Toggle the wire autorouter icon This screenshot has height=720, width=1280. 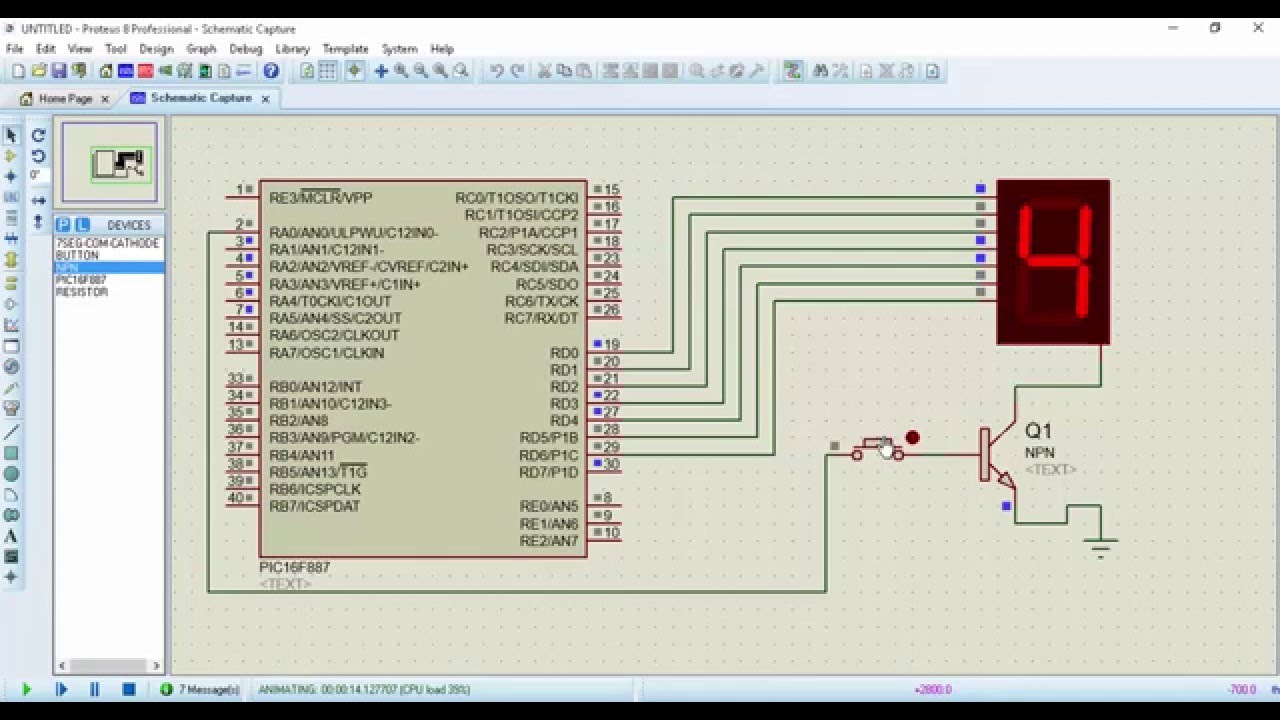793,71
